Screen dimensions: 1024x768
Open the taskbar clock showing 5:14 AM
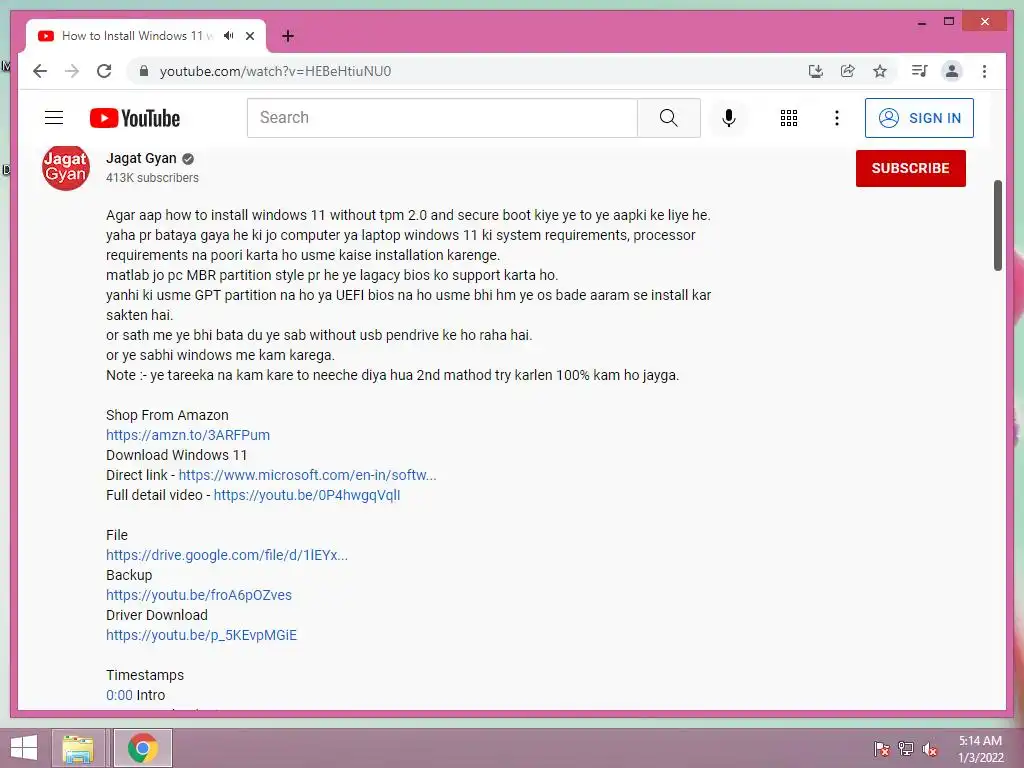980,749
